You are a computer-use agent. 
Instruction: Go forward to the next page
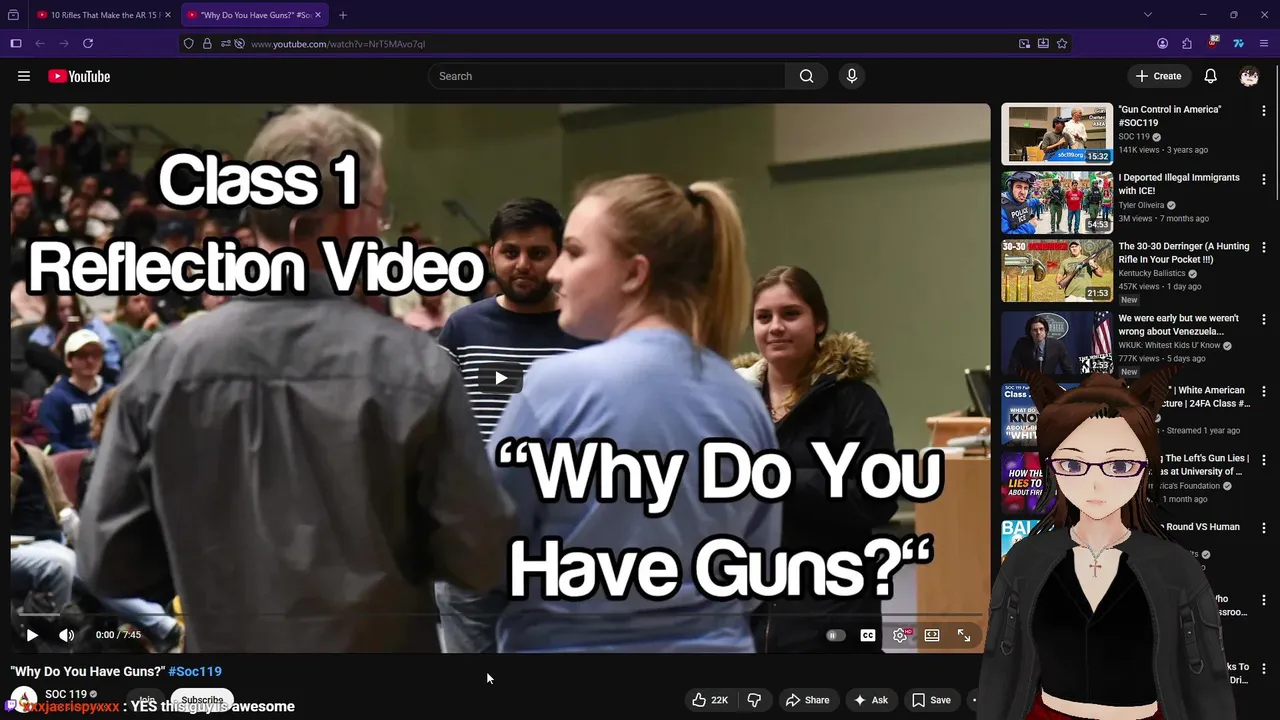[x=64, y=44]
